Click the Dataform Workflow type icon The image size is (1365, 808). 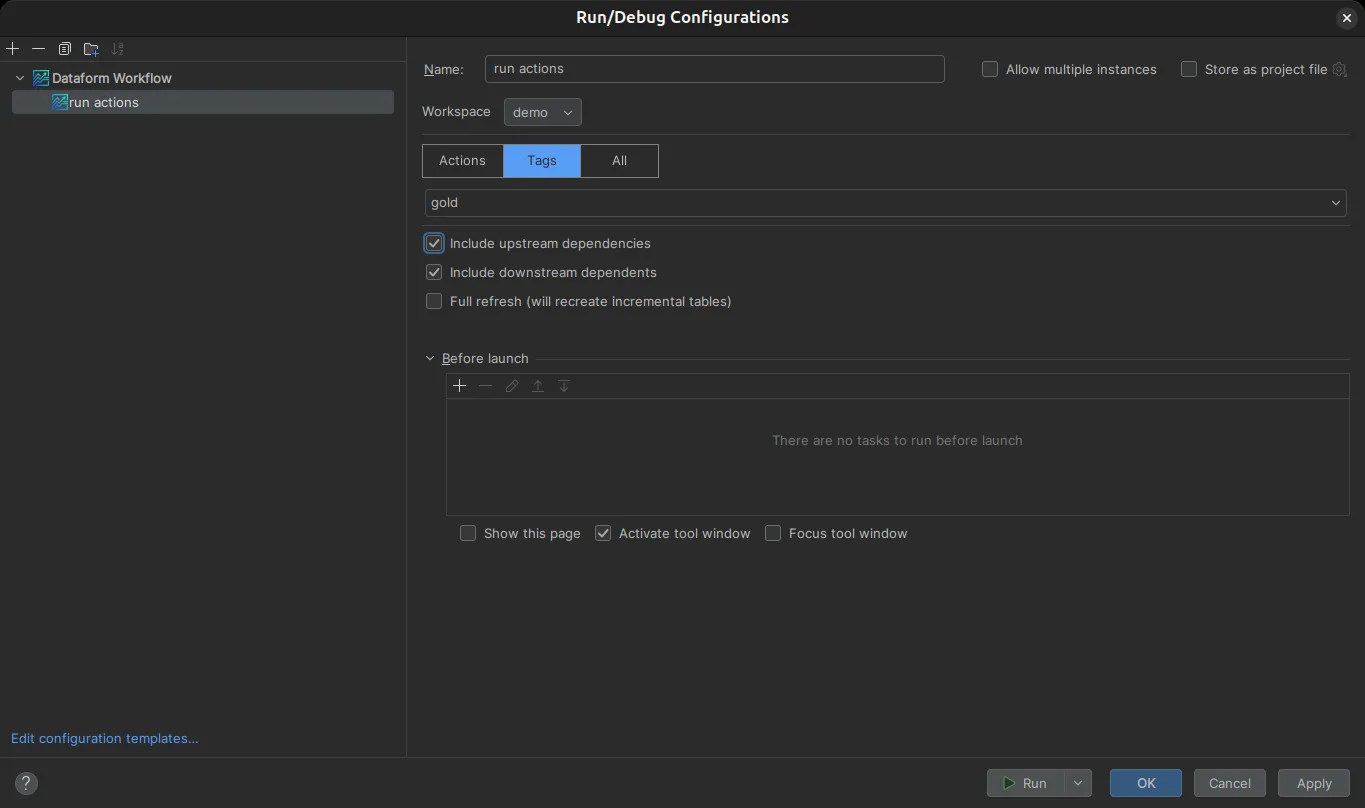click(x=41, y=78)
